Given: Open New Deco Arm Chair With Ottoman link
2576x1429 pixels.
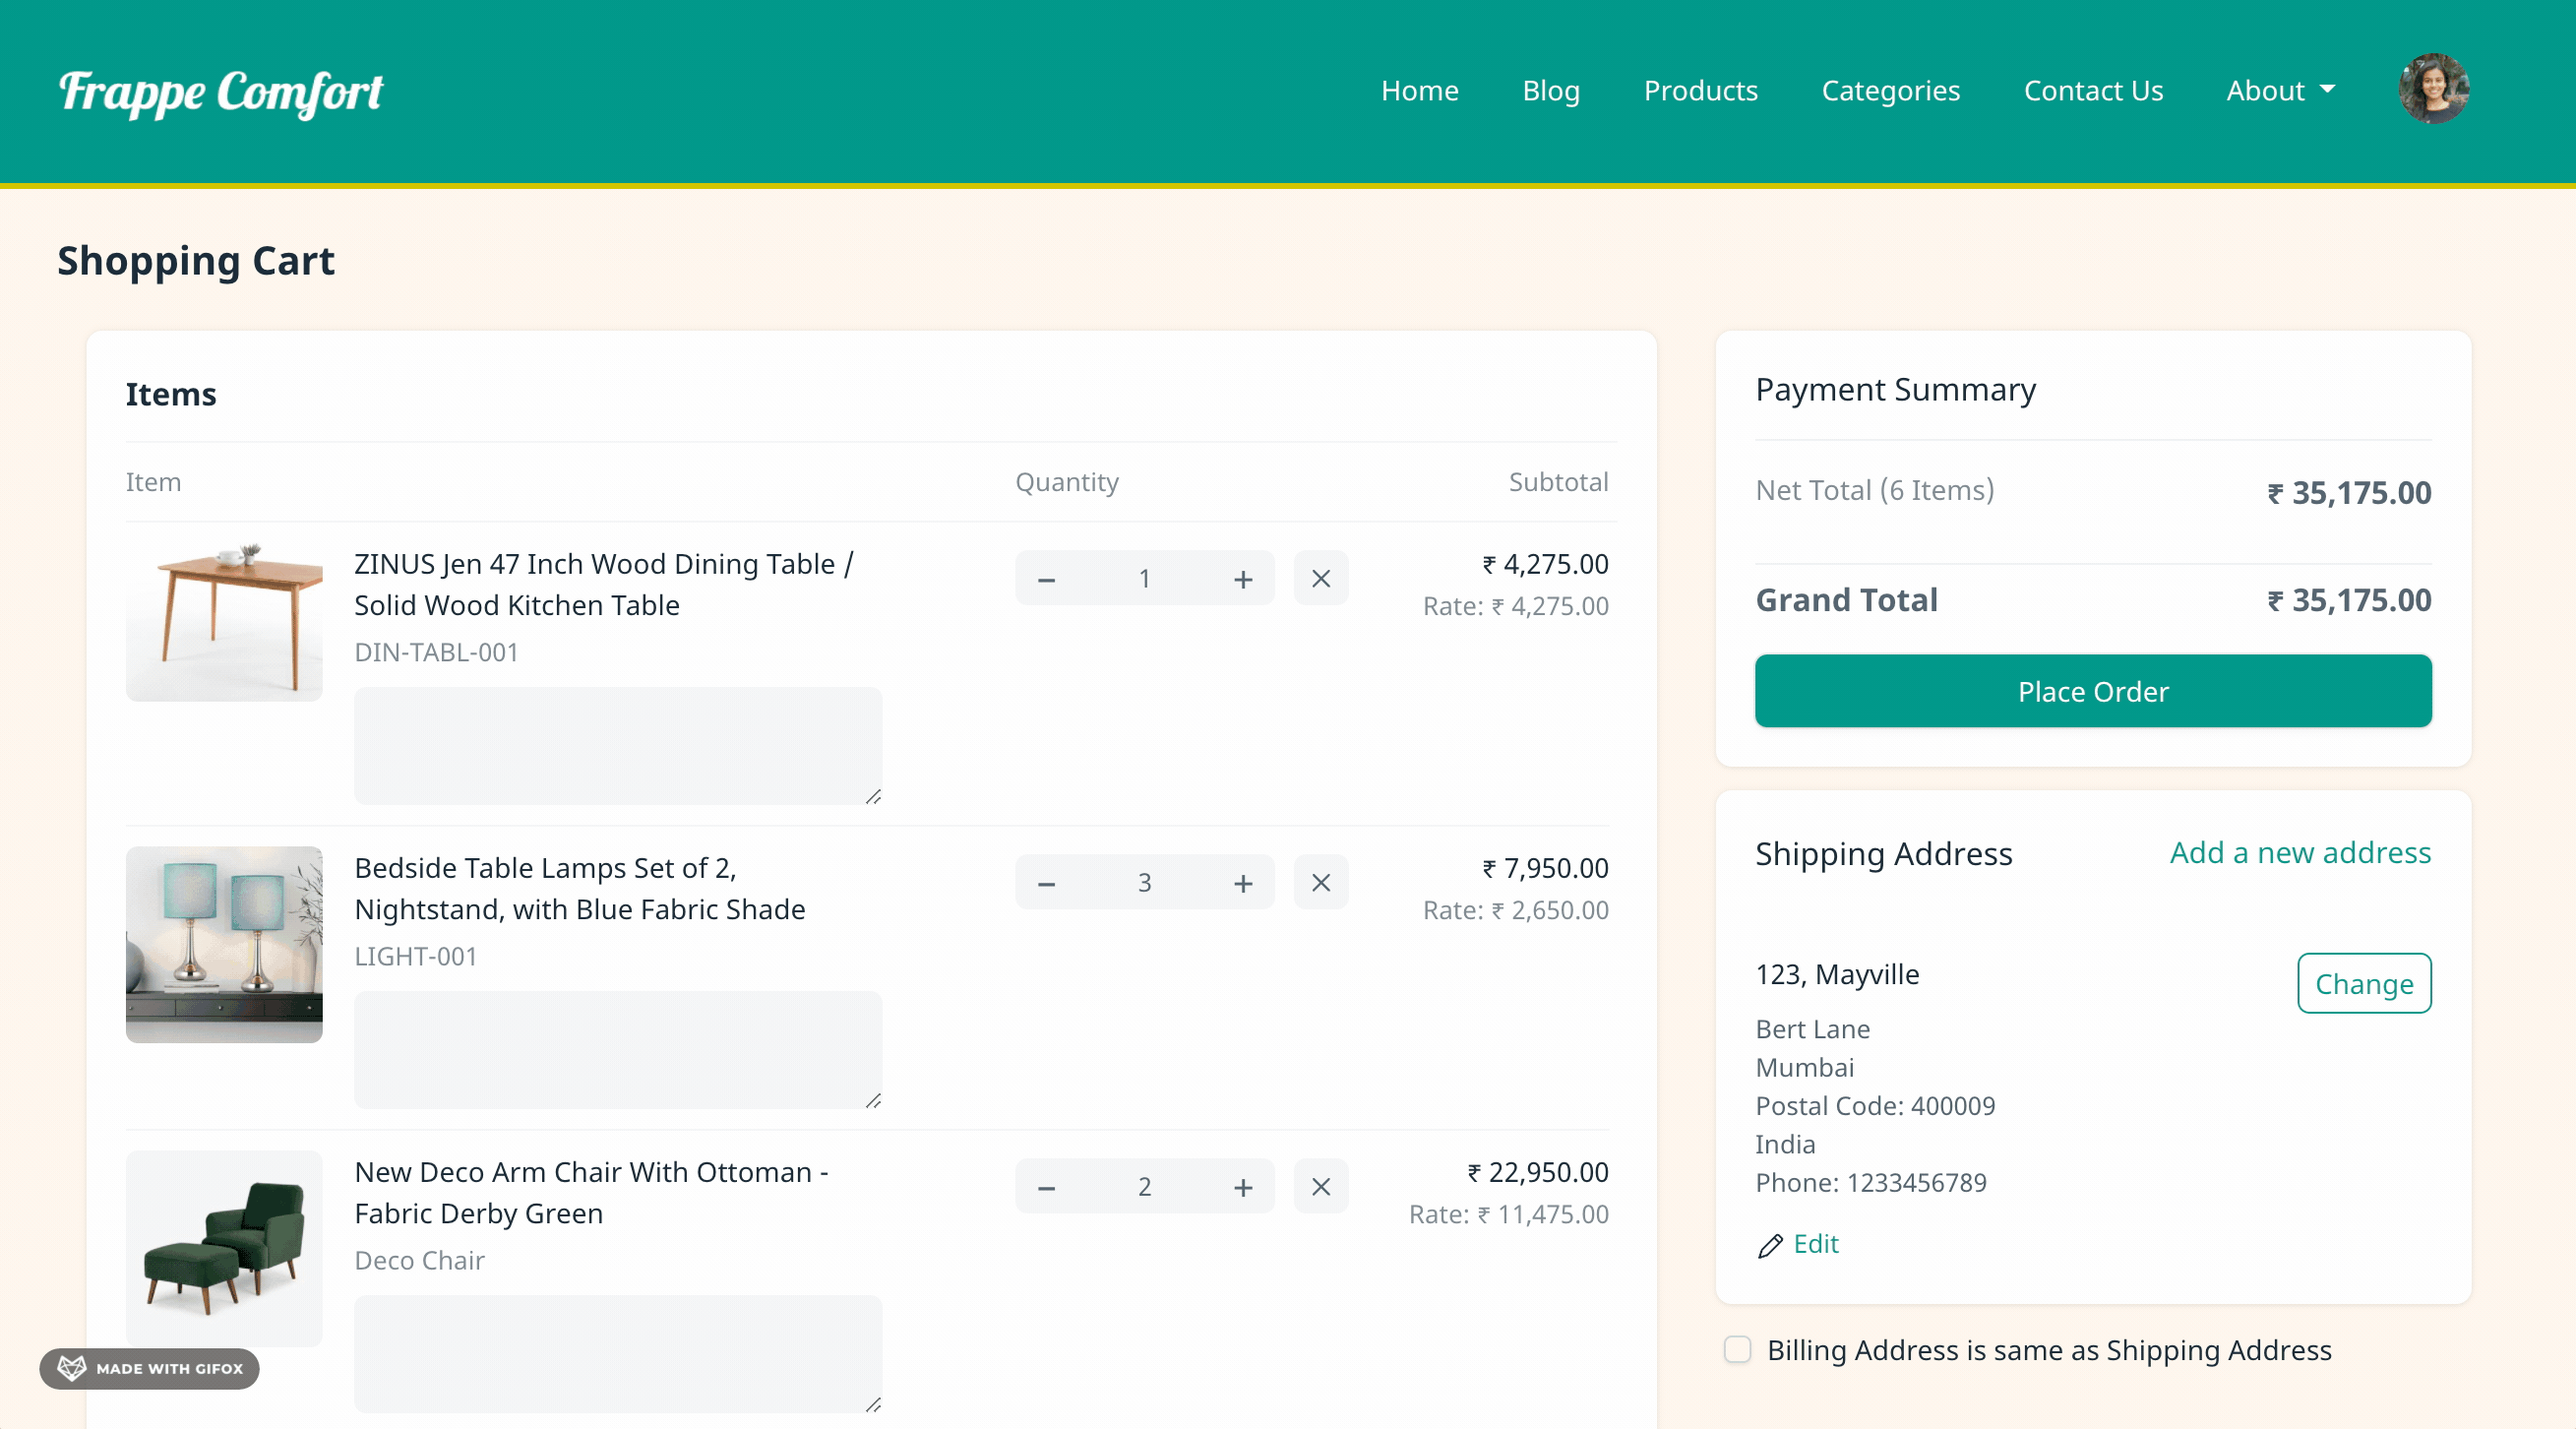Looking at the screenshot, I should pos(592,1193).
